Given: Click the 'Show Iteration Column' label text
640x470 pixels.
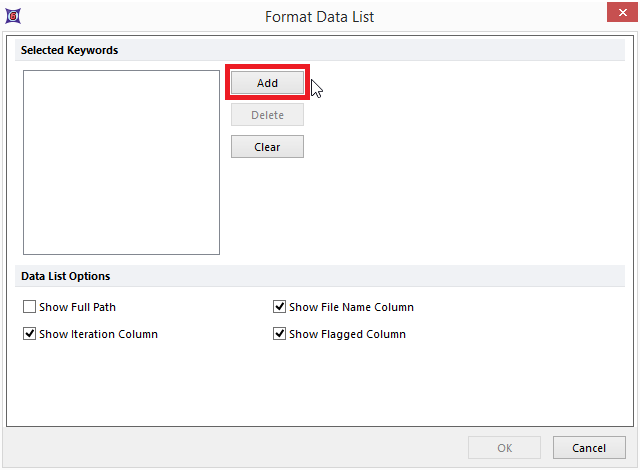Looking at the screenshot, I should (x=98, y=334).
